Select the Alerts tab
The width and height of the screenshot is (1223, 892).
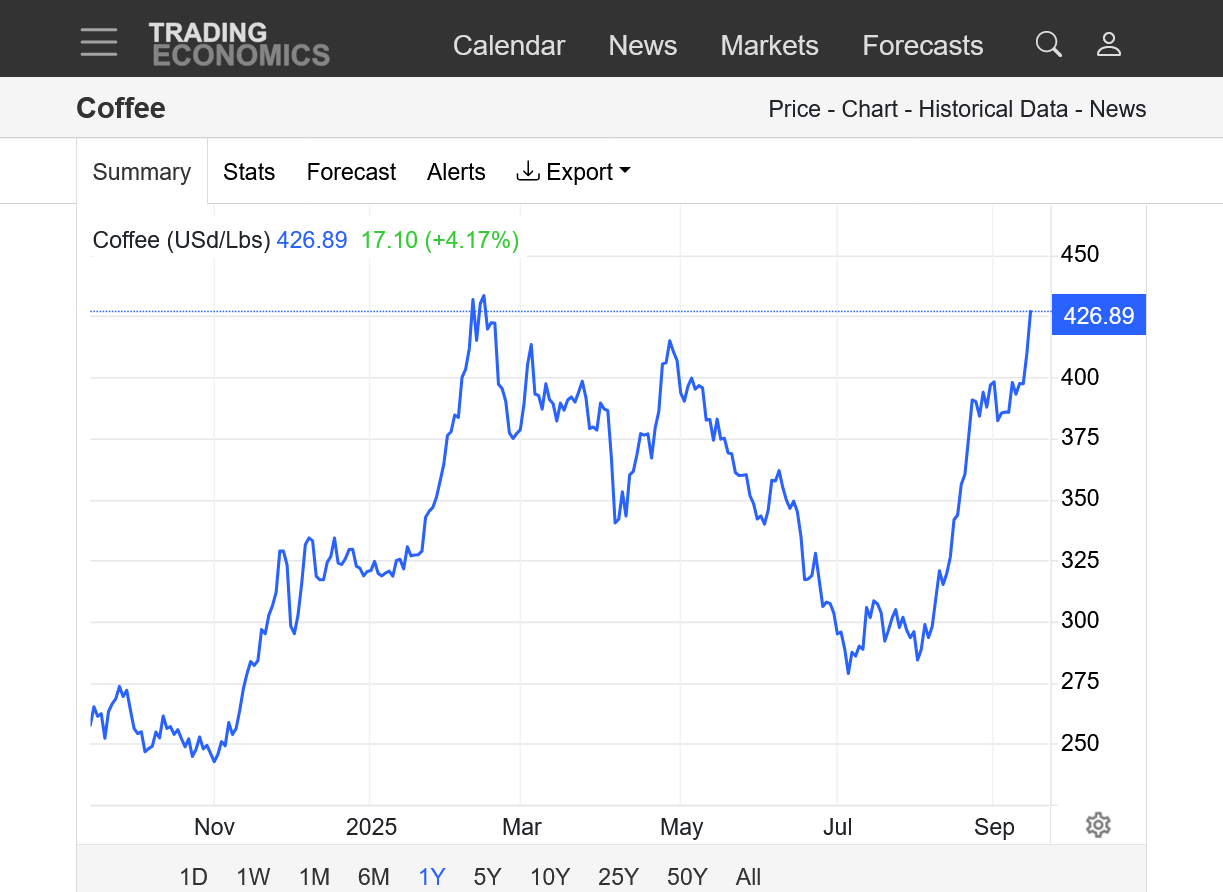(456, 172)
